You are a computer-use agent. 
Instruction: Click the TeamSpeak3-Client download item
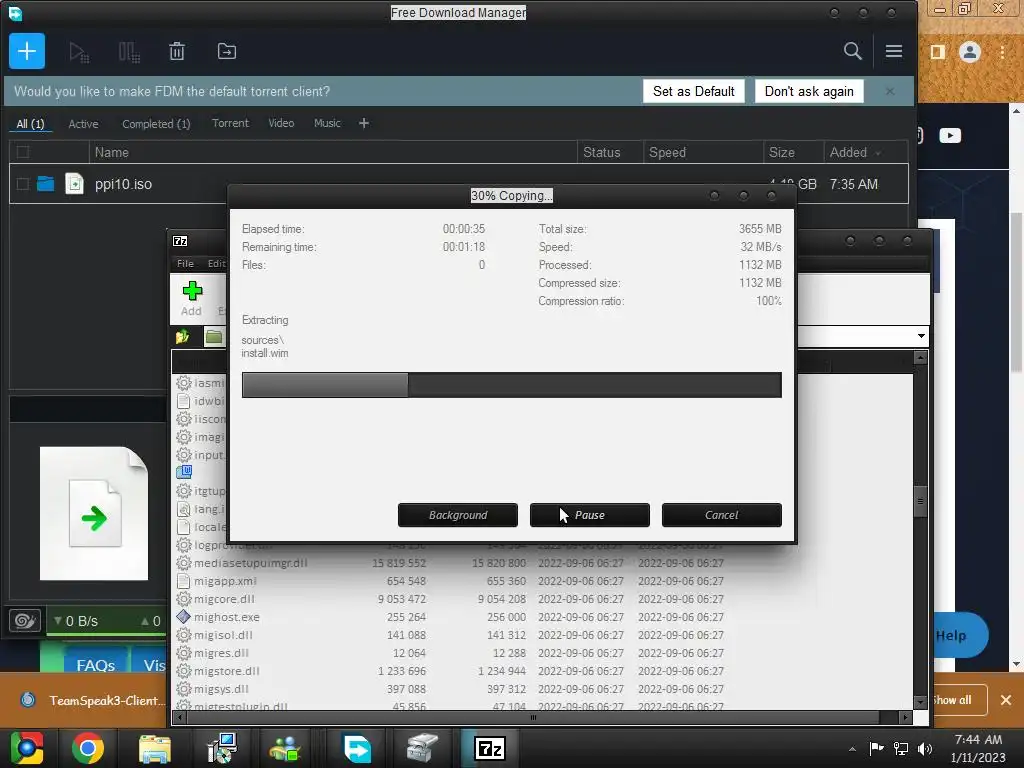(91, 700)
